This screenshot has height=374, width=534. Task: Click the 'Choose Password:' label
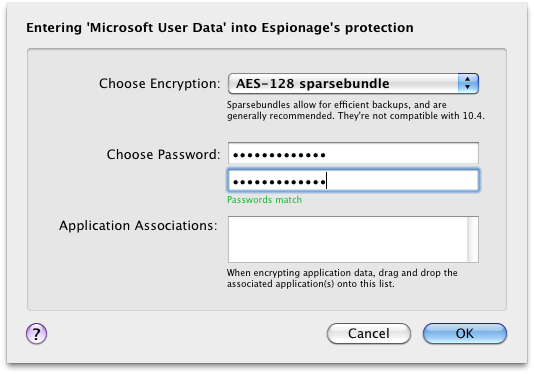[163, 155]
